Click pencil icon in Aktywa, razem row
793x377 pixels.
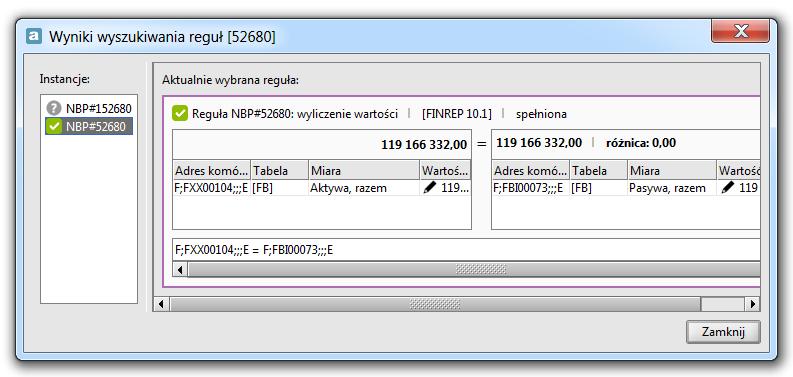430,188
